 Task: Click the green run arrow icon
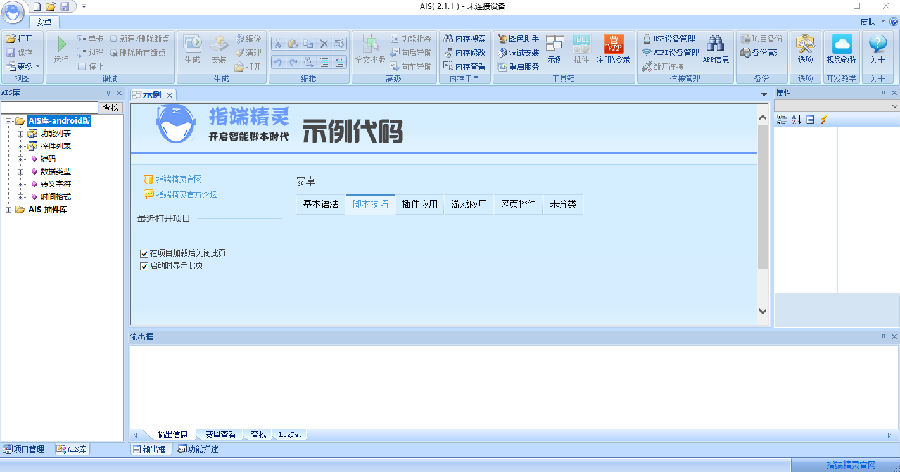[61, 44]
